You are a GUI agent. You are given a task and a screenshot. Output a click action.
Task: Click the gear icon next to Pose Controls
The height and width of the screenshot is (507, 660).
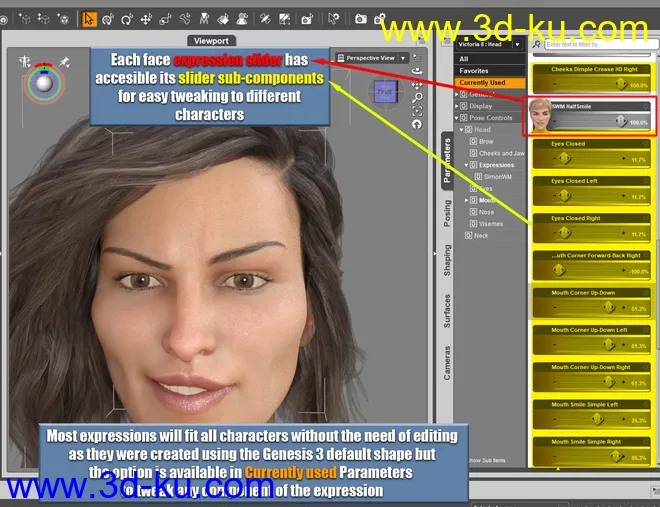pyautogui.click(x=463, y=117)
